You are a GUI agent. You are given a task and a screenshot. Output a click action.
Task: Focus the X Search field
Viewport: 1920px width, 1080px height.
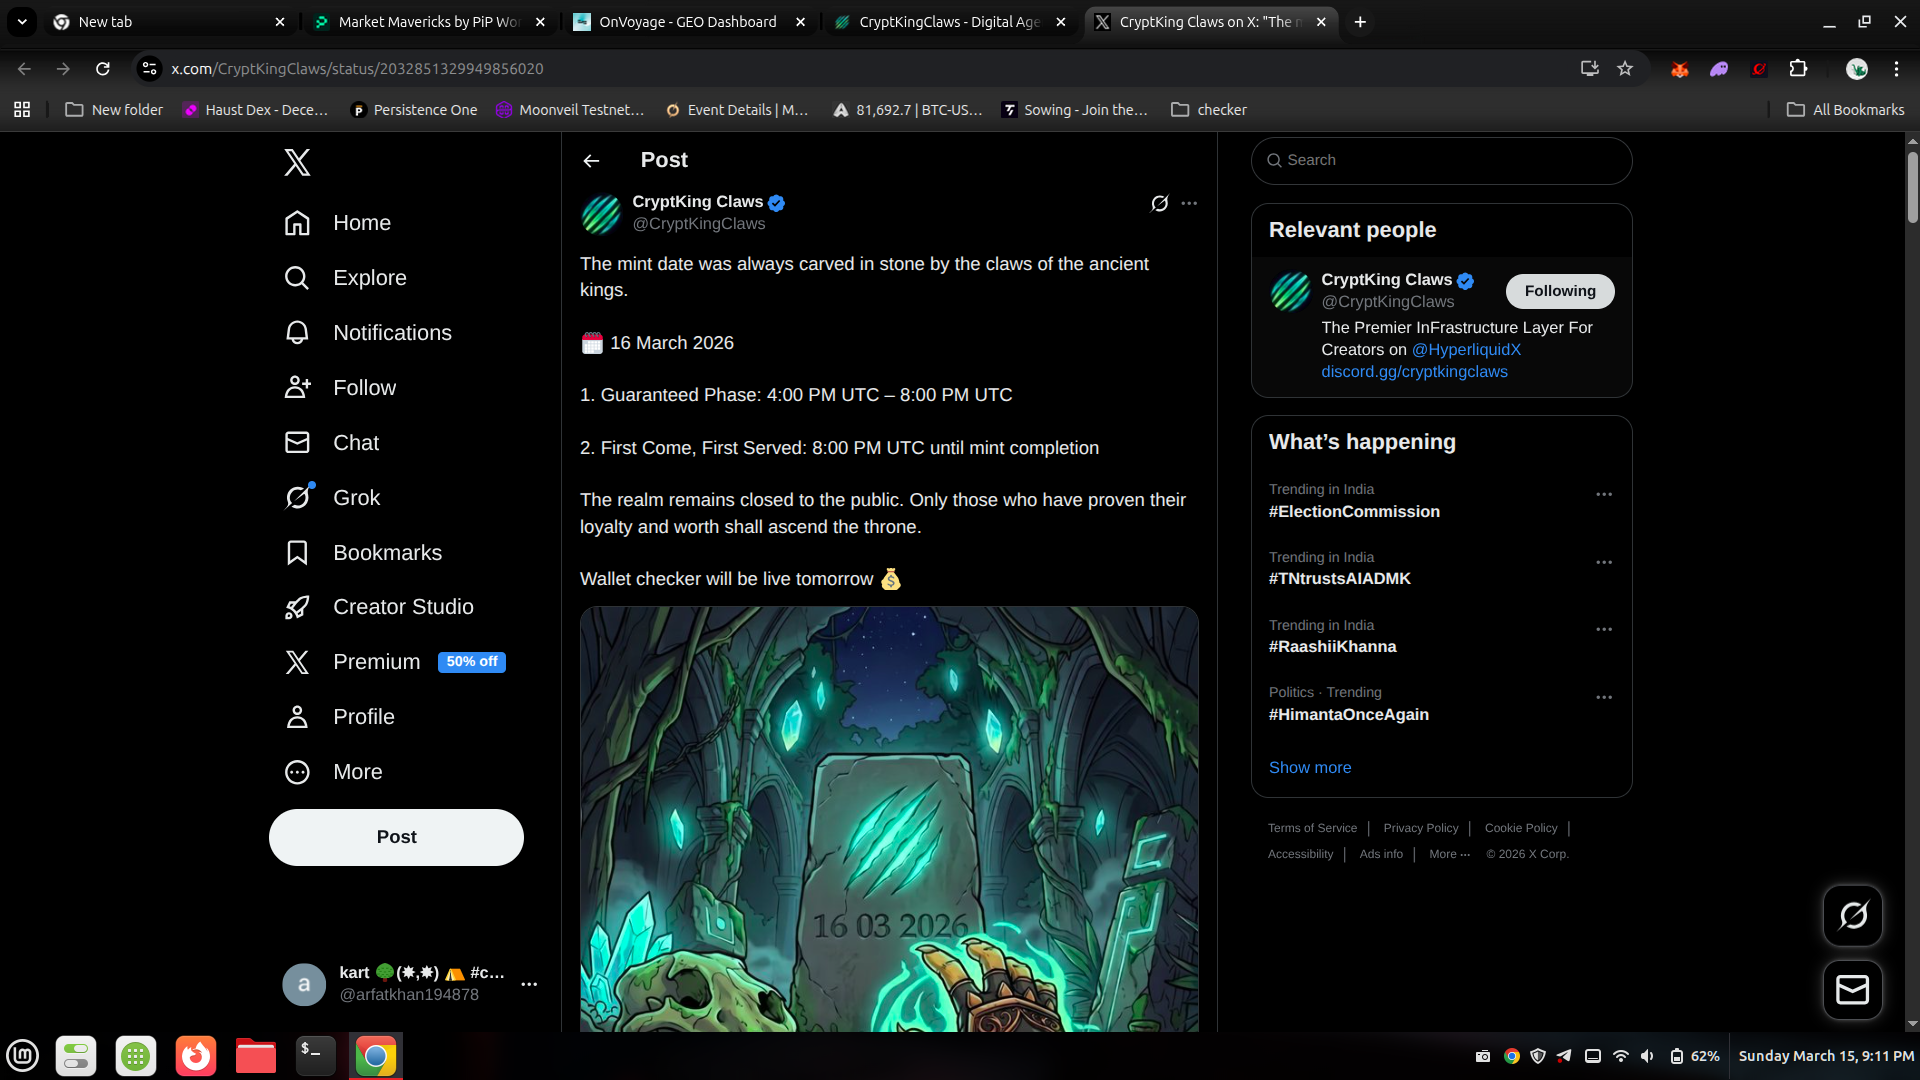pyautogui.click(x=1441, y=161)
